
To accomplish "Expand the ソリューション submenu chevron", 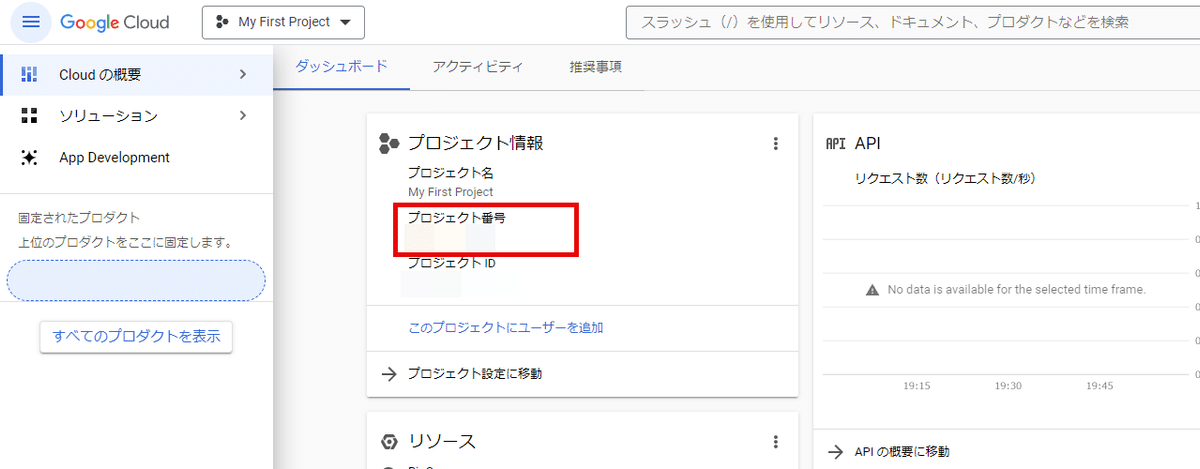I will [x=243, y=116].
